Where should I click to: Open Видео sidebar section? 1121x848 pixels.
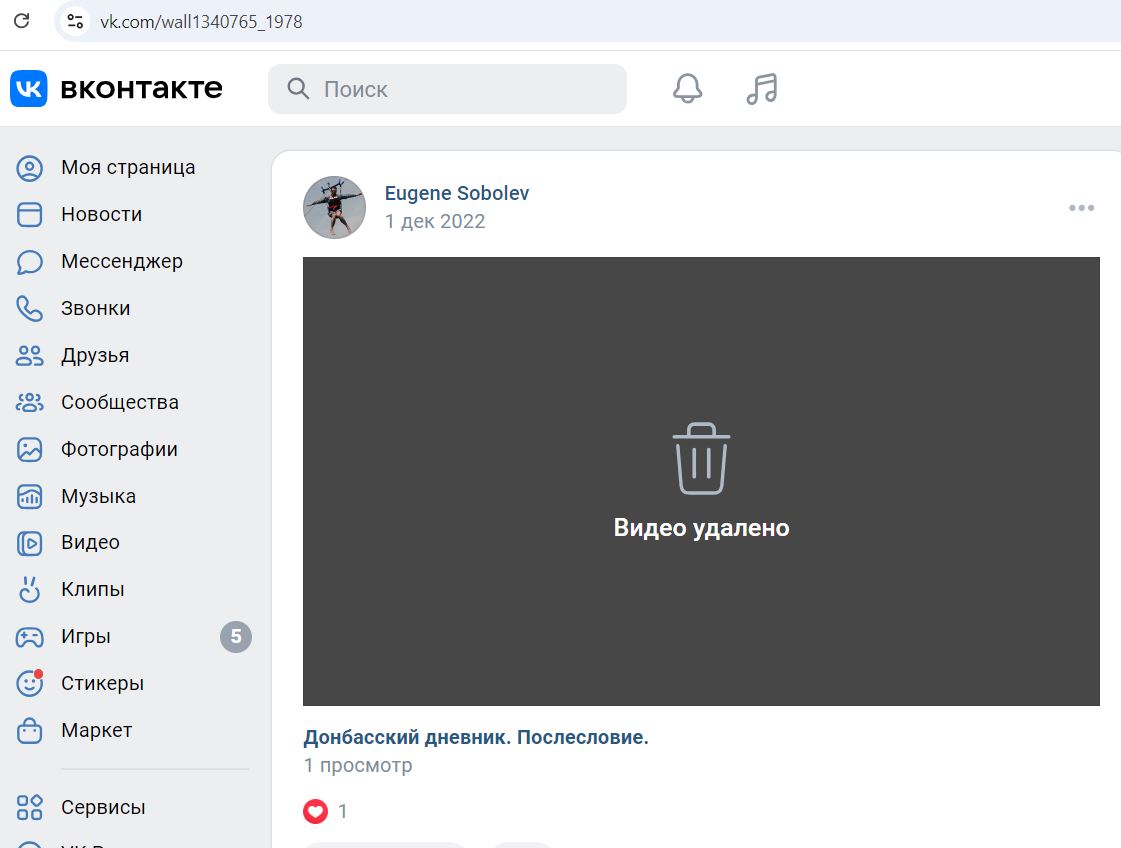click(x=90, y=543)
